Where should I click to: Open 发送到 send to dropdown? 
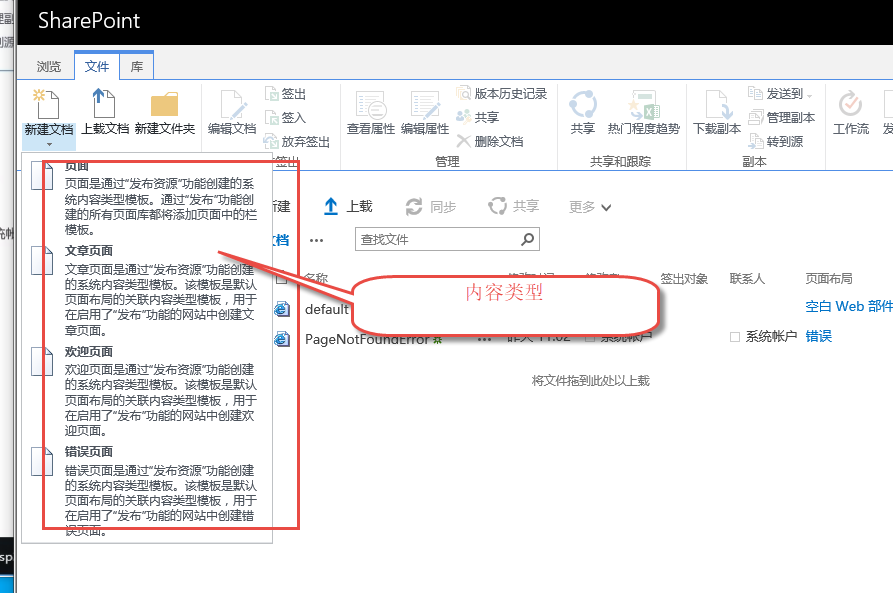tap(780, 93)
